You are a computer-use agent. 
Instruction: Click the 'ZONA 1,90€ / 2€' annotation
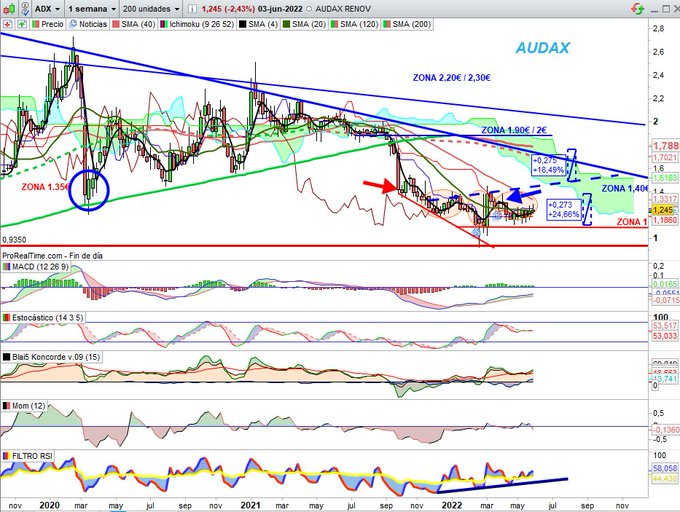[x=514, y=130]
